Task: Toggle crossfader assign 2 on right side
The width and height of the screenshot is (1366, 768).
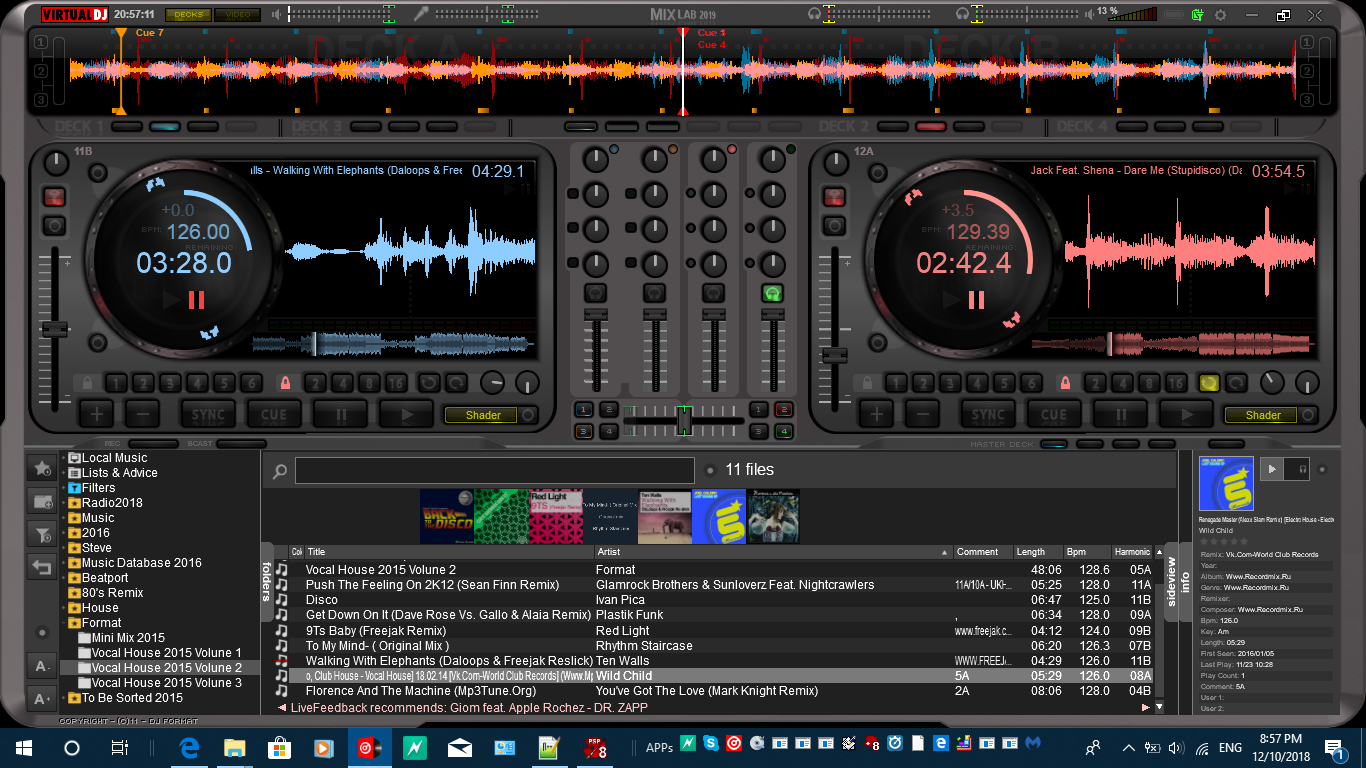Action: (x=783, y=409)
